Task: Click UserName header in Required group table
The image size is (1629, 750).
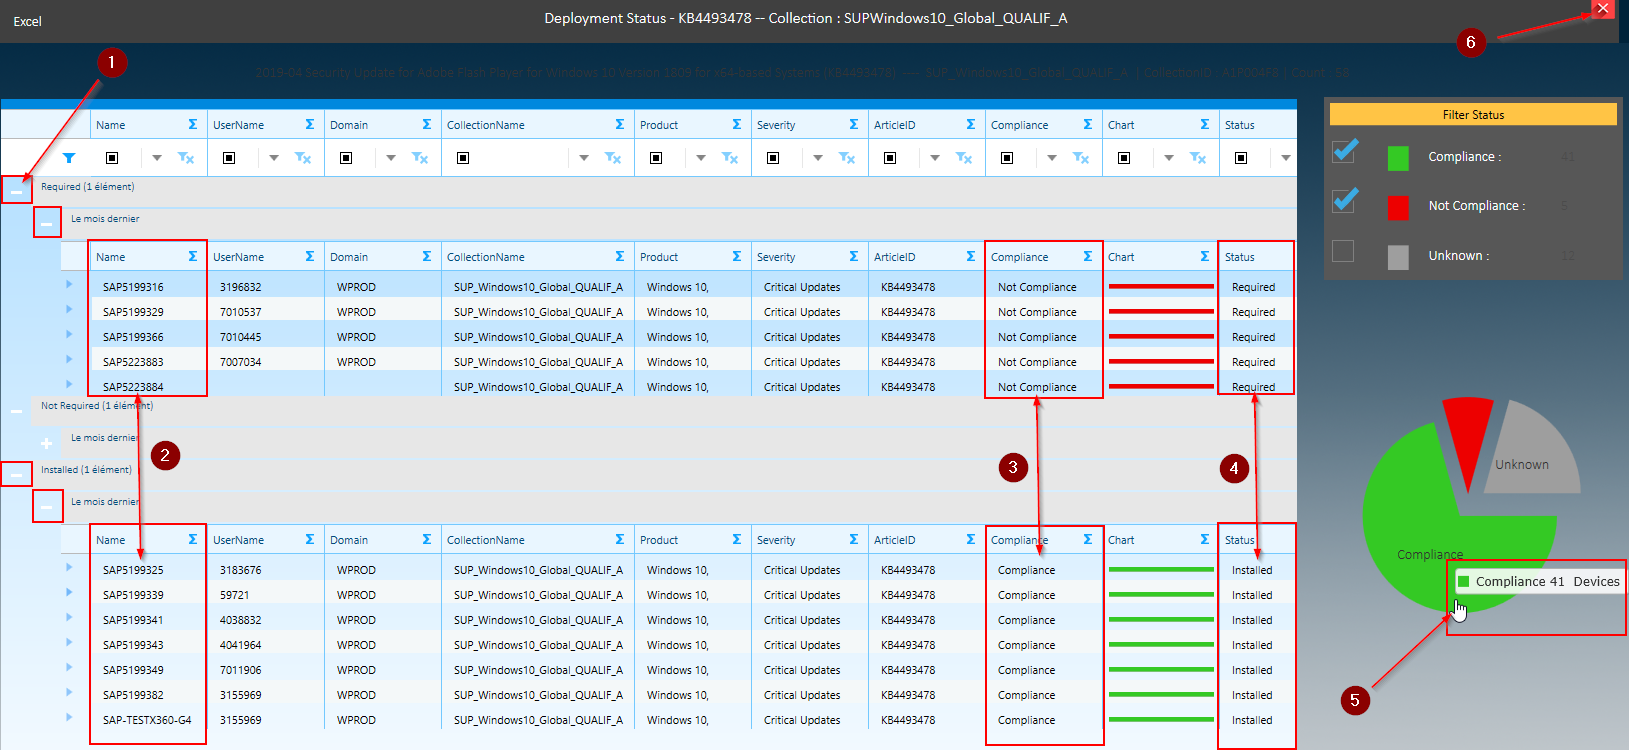Action: click(239, 257)
